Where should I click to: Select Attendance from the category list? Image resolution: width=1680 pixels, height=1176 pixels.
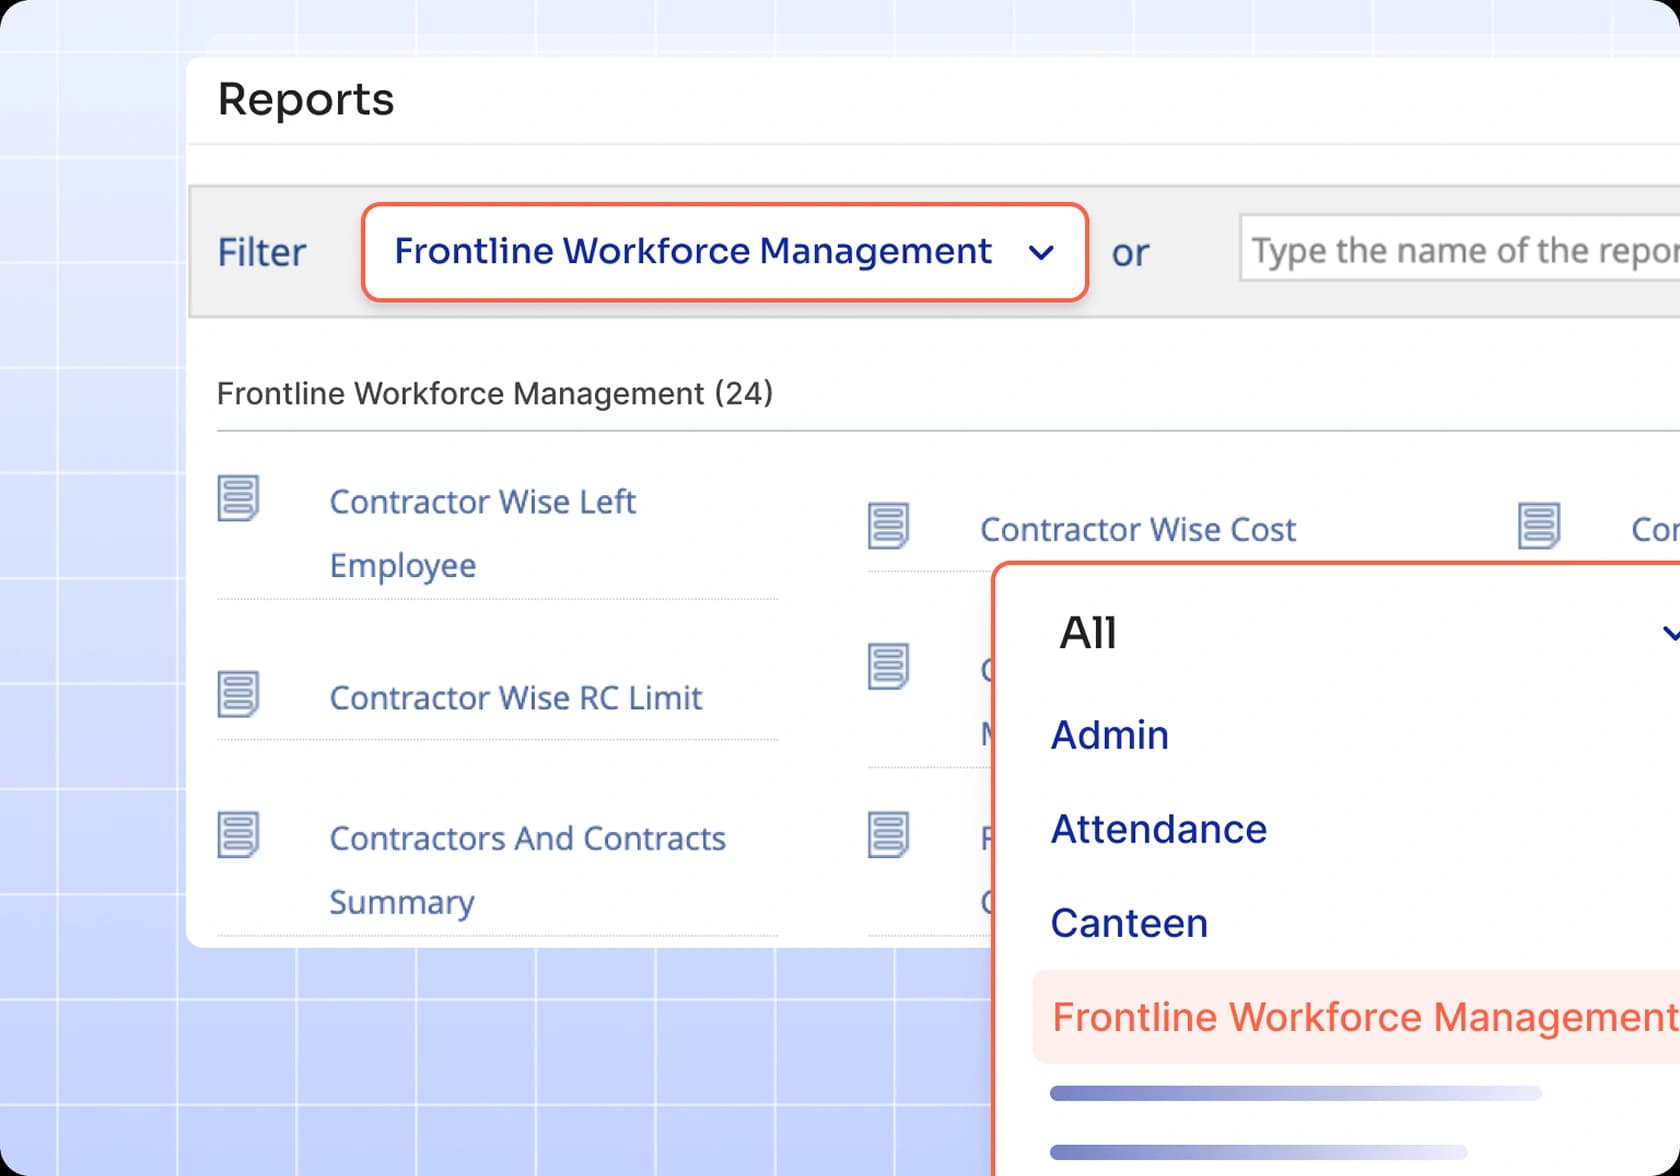pyautogui.click(x=1158, y=828)
